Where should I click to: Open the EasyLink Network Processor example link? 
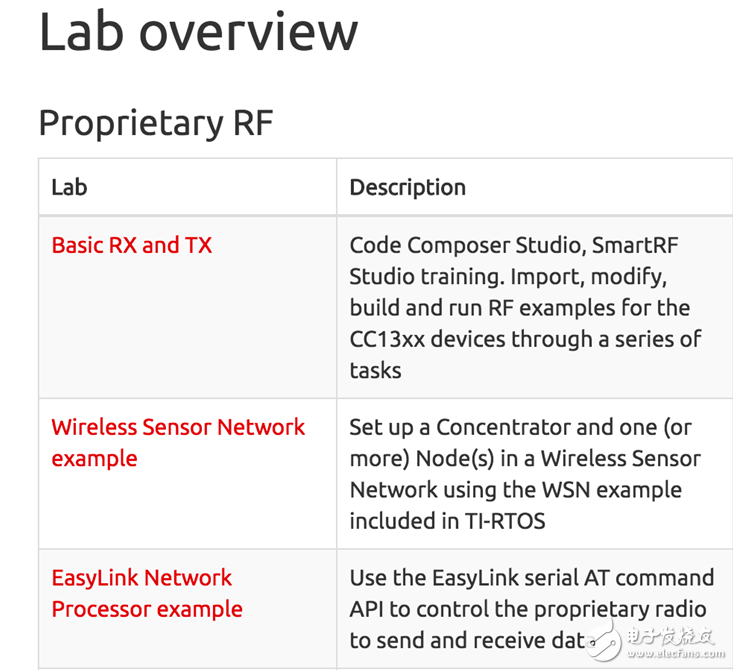142,579
